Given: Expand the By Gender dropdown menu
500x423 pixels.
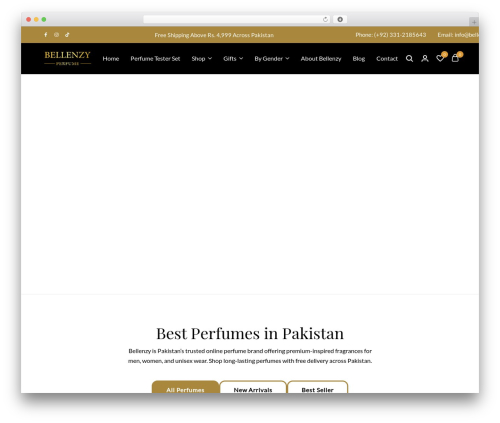Looking at the screenshot, I should tap(272, 59).
